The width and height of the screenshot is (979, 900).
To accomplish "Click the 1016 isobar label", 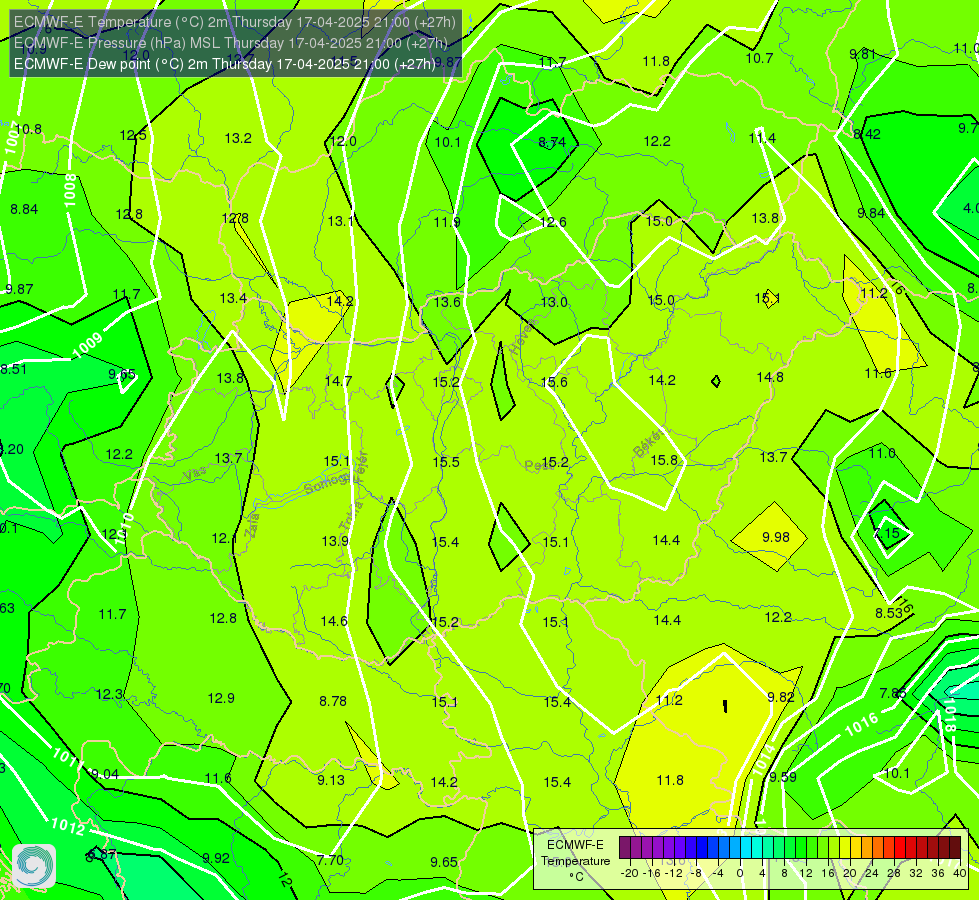I will (x=862, y=724).
